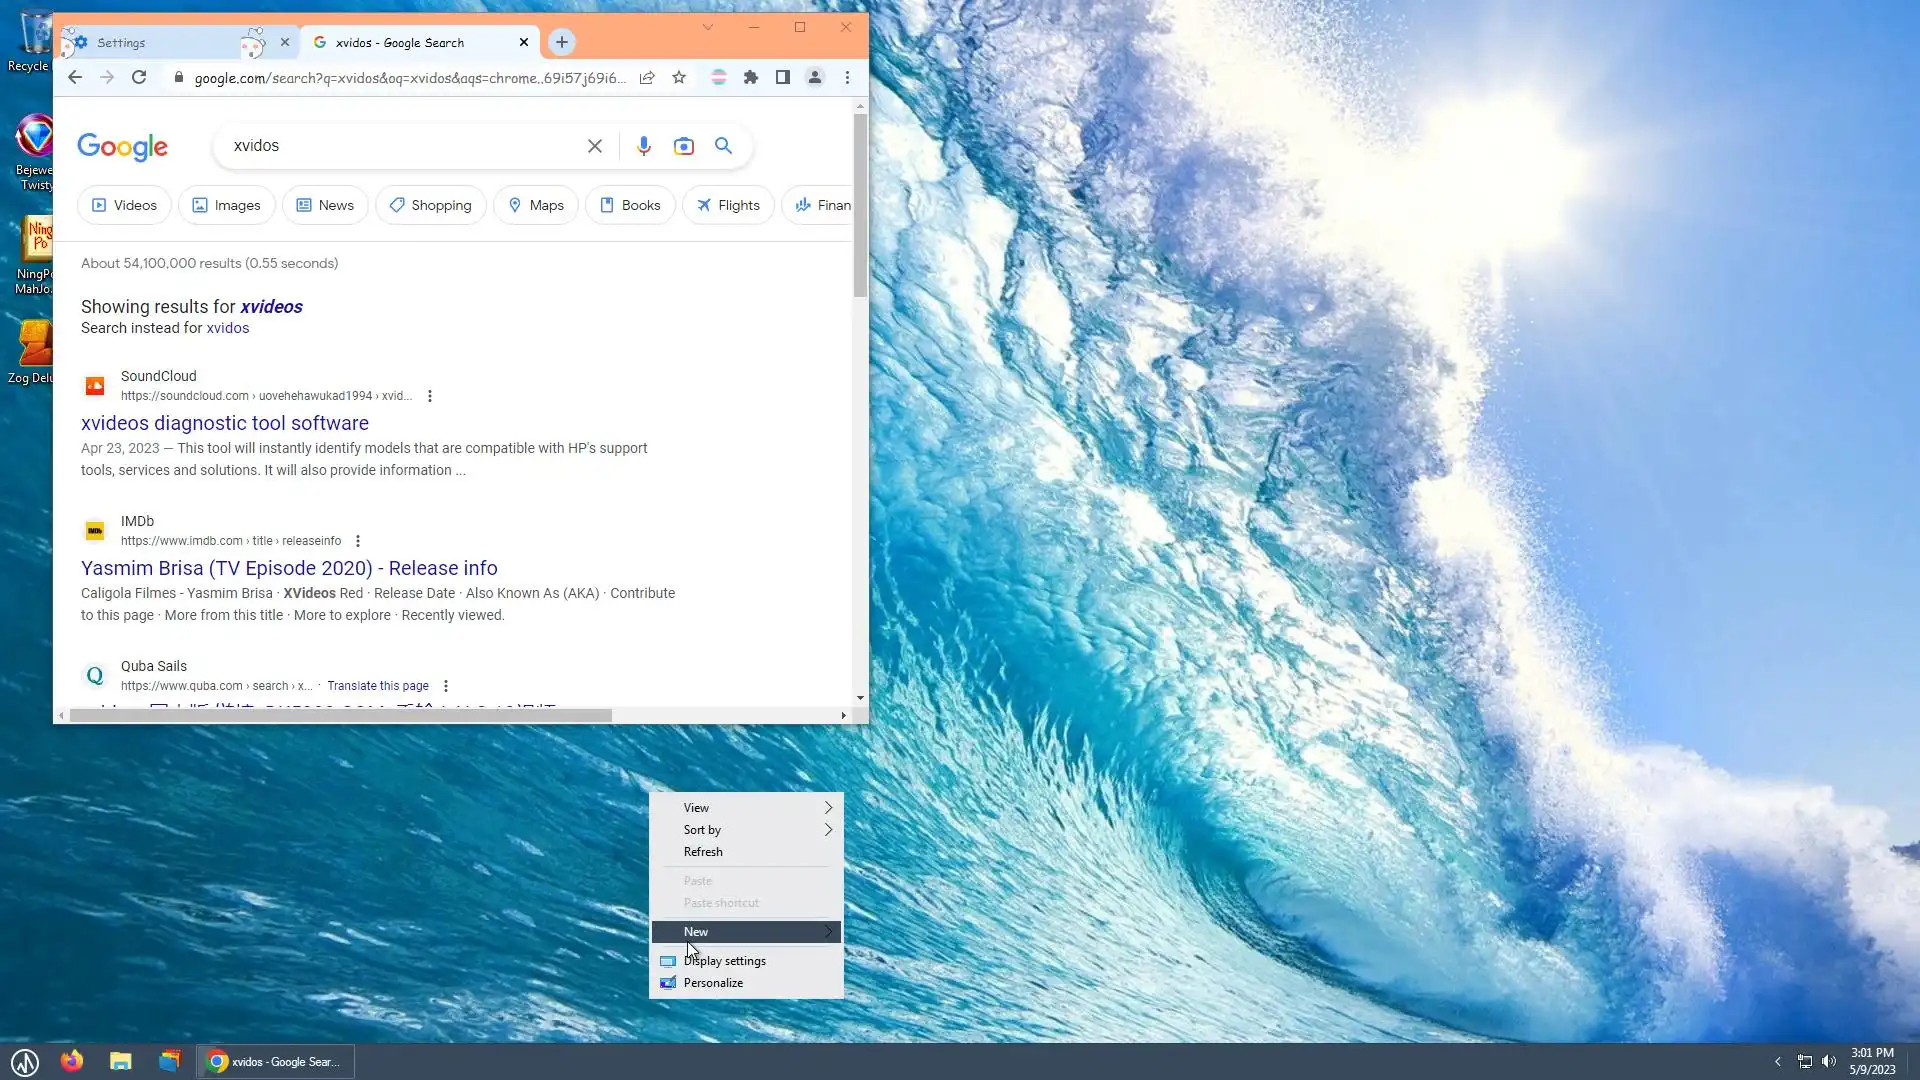1920x1080 pixels.
Task: Select Refresh in the context menu
Action: click(703, 851)
